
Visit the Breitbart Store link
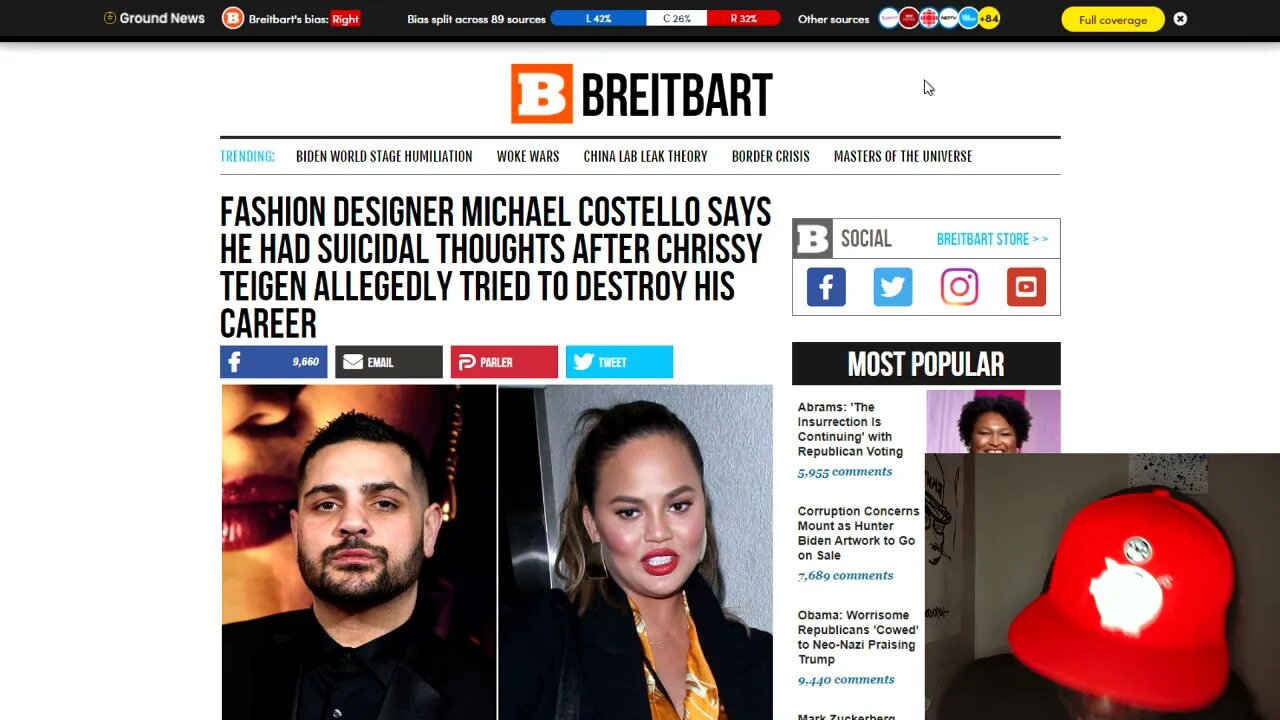(x=992, y=239)
